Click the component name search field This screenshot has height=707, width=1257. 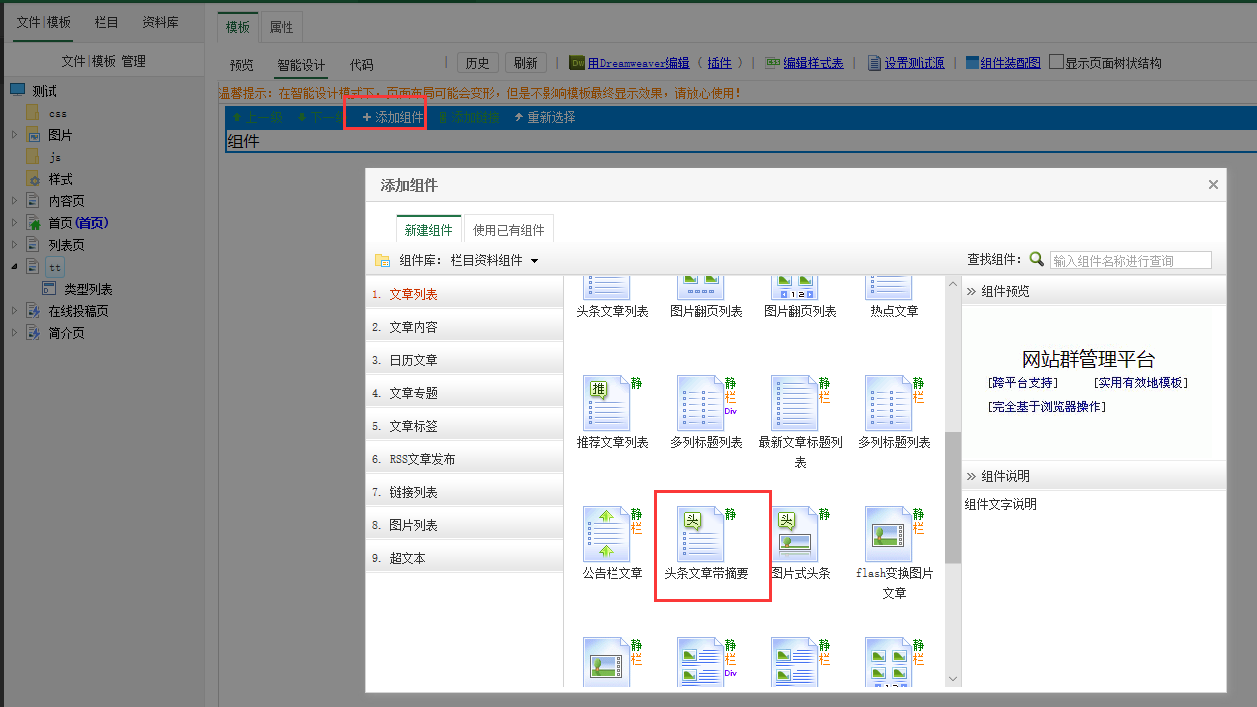pyautogui.click(x=1130, y=260)
